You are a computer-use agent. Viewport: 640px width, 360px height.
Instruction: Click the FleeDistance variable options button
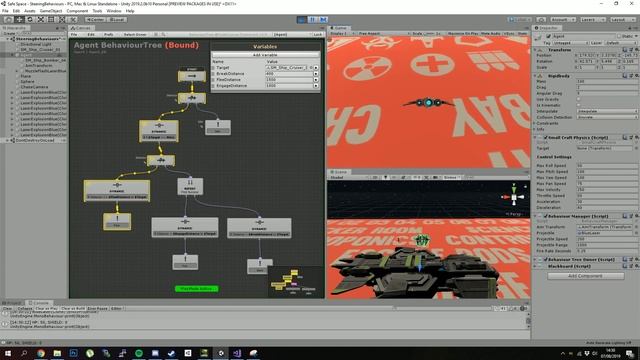[x=316, y=80]
